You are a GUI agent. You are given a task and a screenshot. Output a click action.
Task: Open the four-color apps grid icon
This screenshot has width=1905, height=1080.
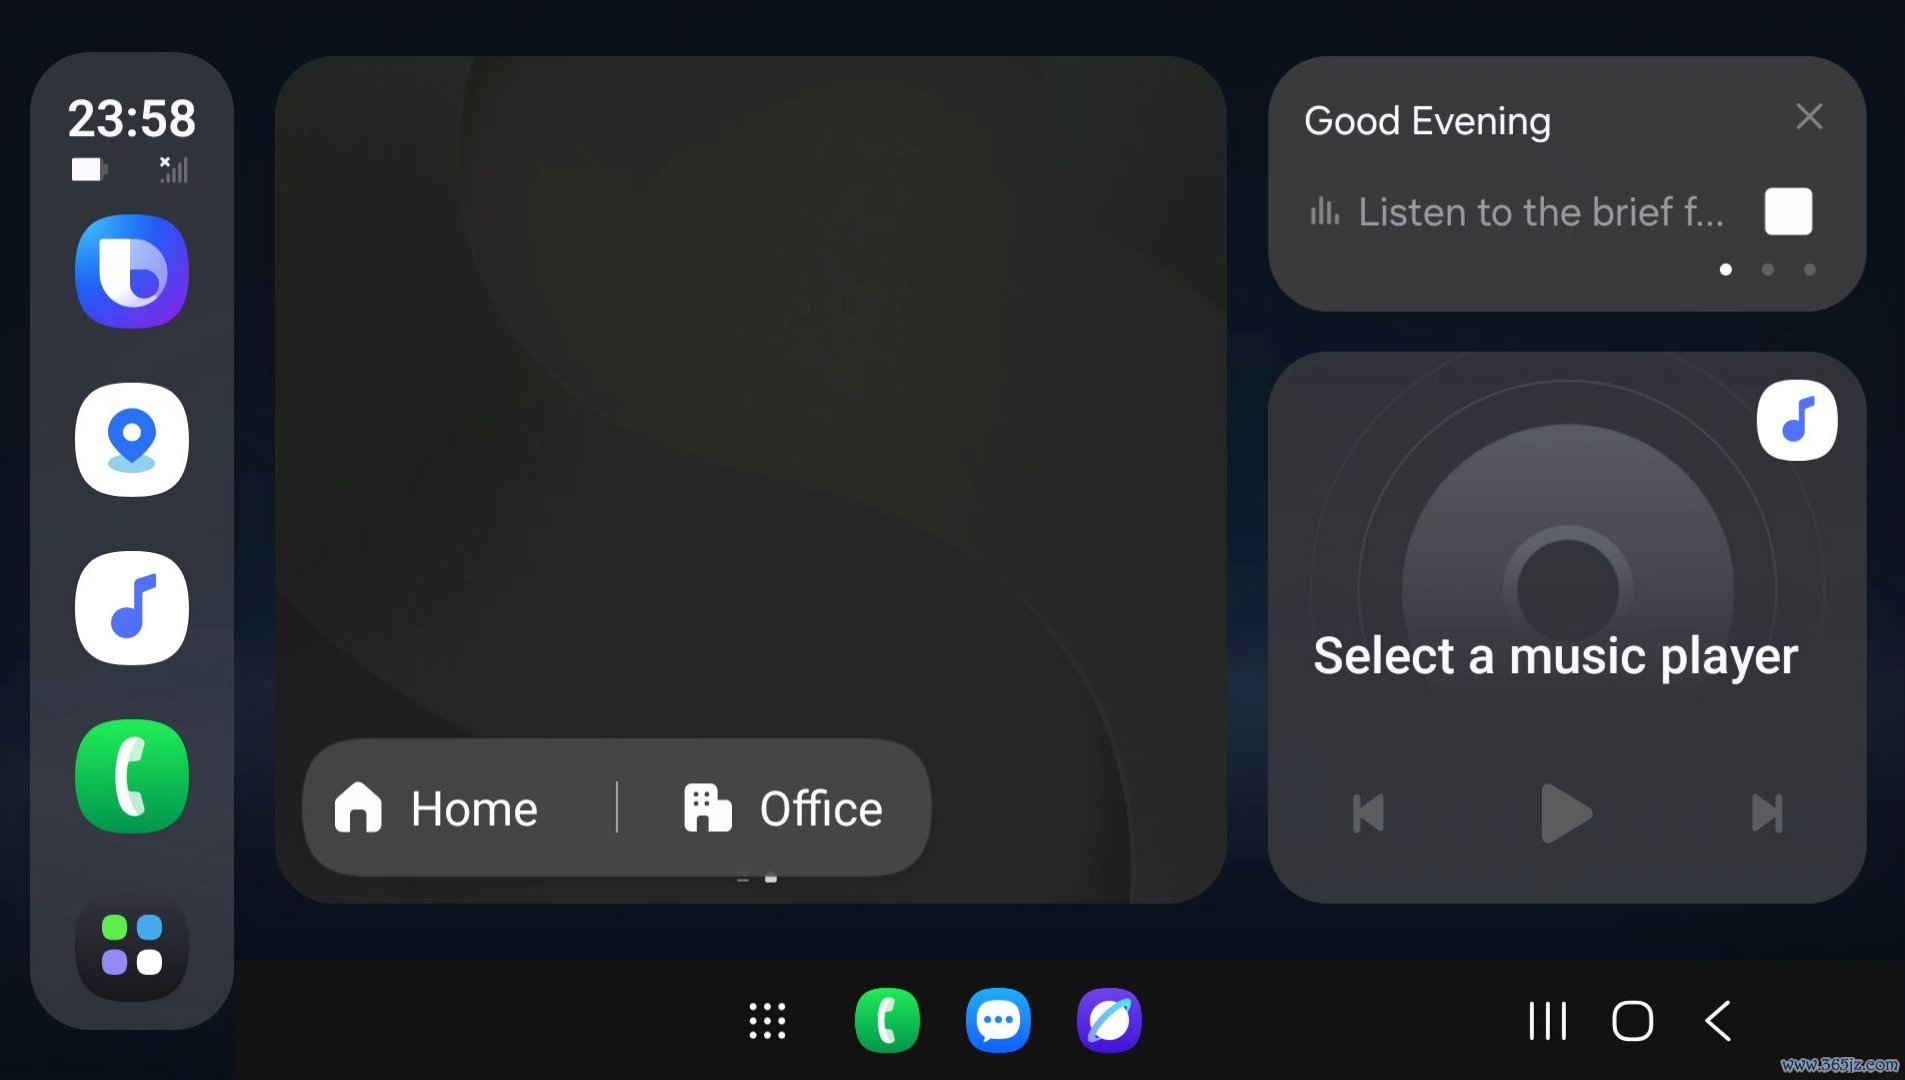[x=132, y=945]
